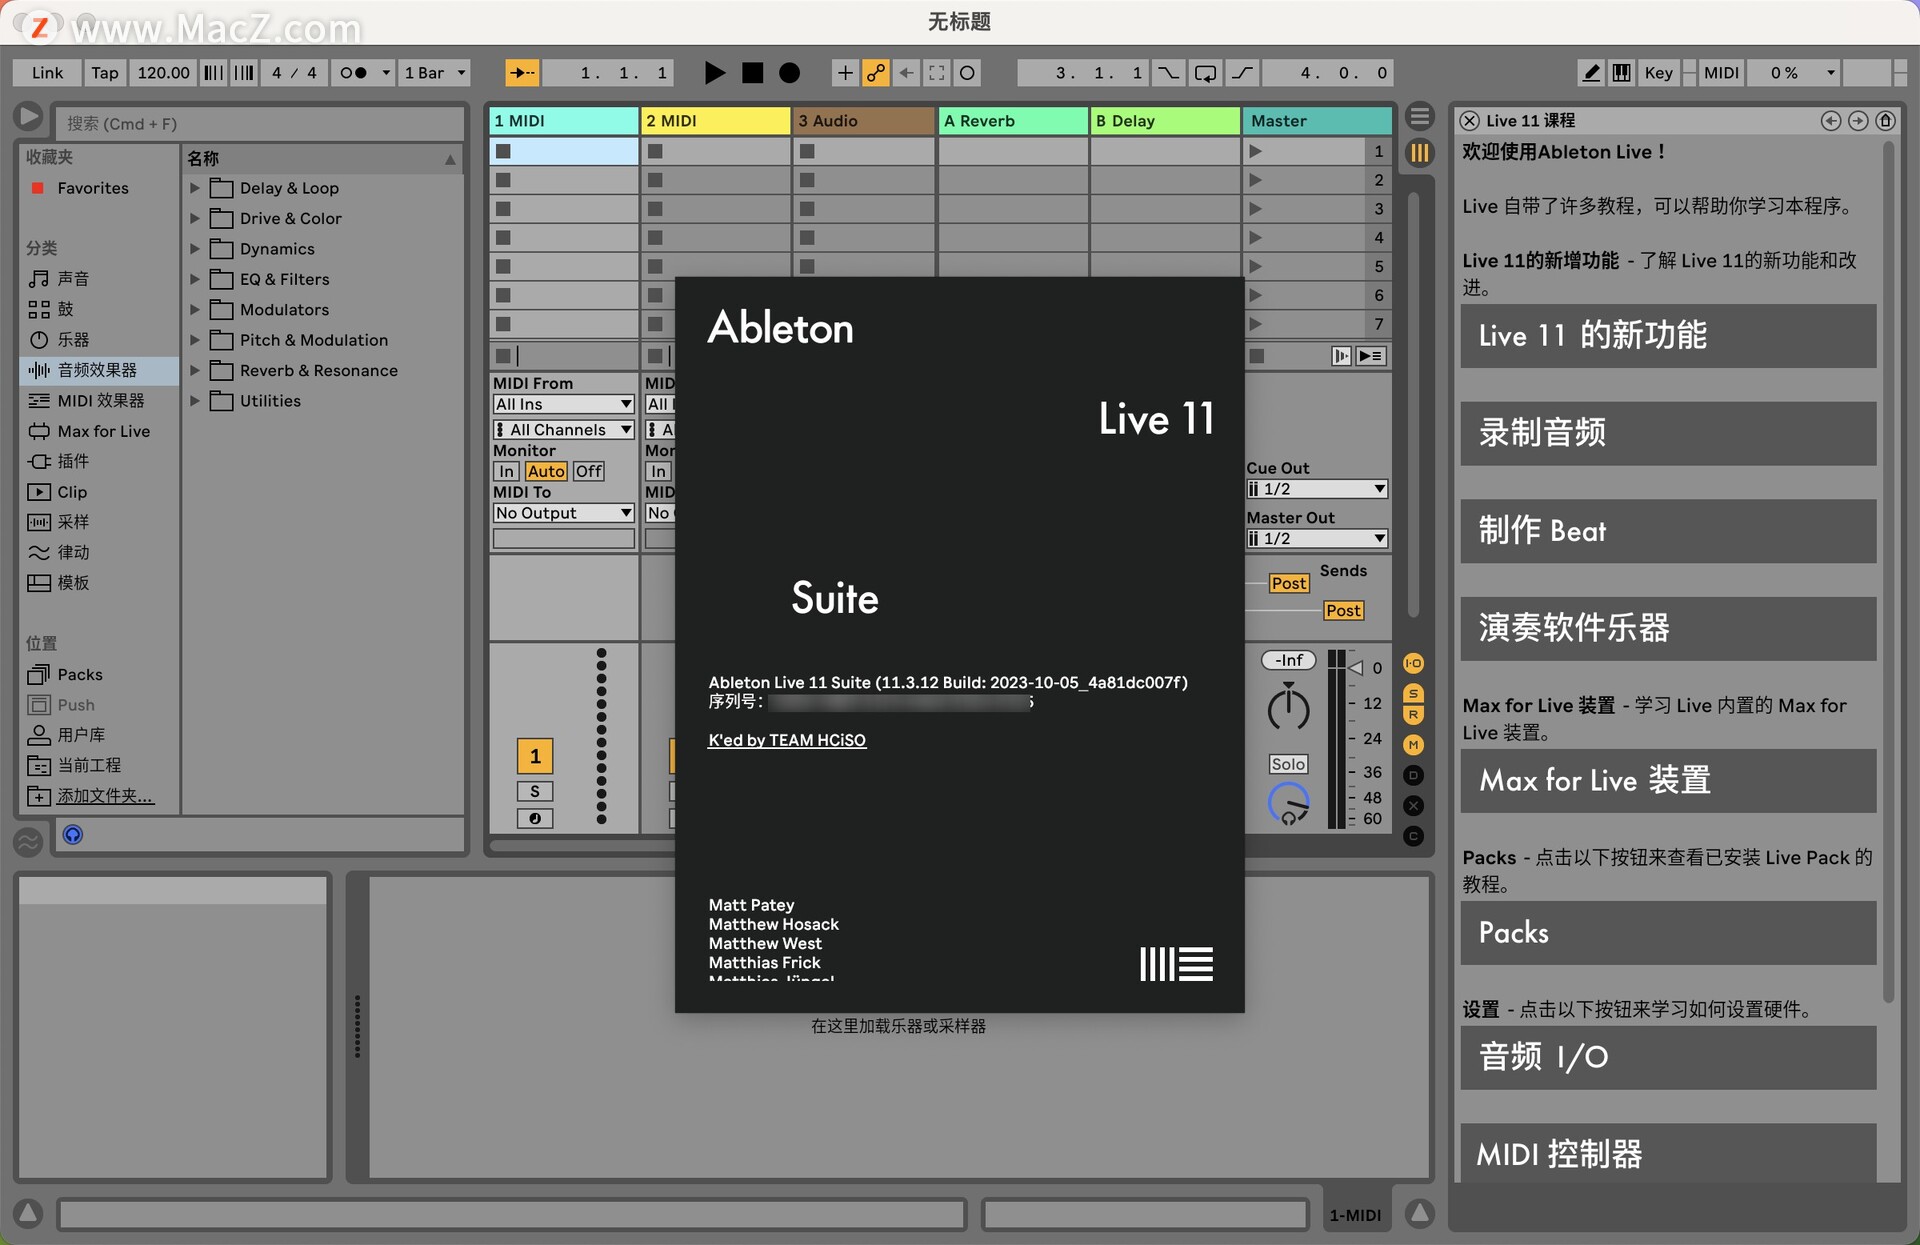Start playback with the Play button
Screen dimensions: 1920x1245
tap(714, 73)
